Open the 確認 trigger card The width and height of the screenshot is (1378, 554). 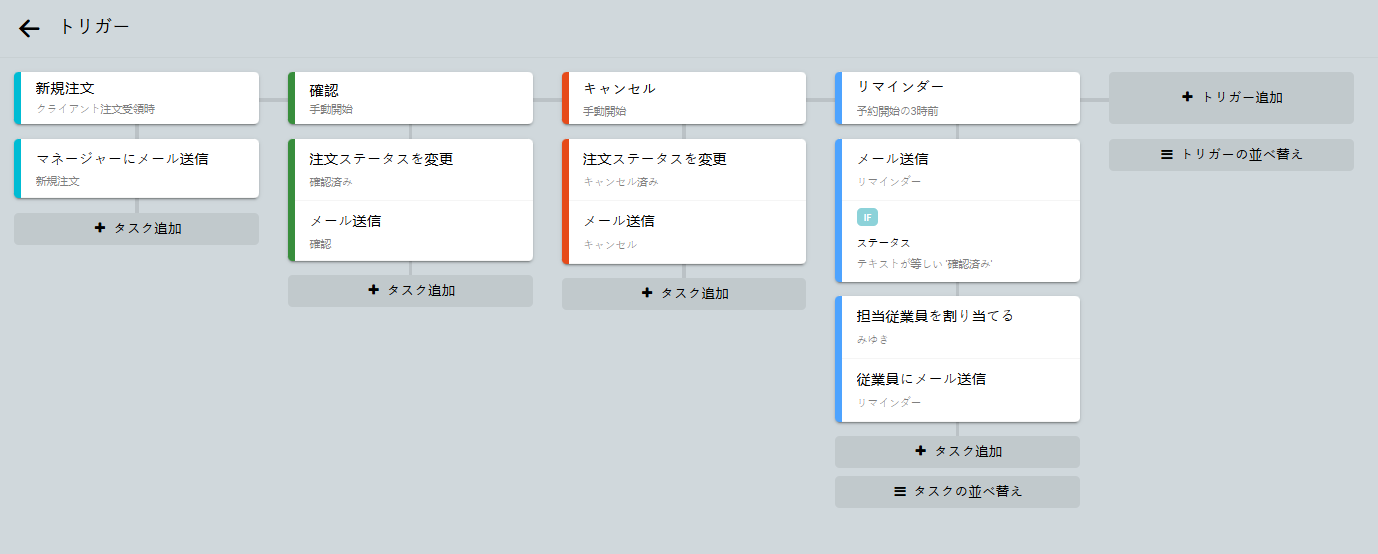coord(412,97)
